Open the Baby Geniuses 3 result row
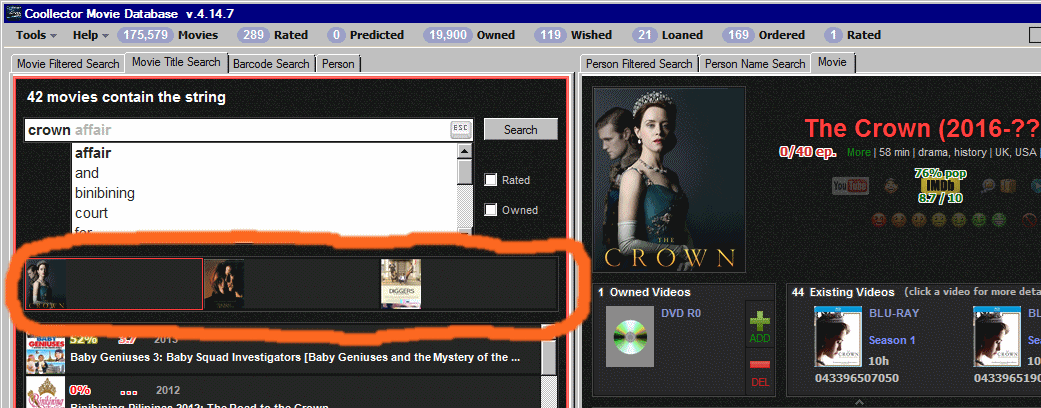This screenshot has height=408, width=1041. pyautogui.click(x=283, y=350)
